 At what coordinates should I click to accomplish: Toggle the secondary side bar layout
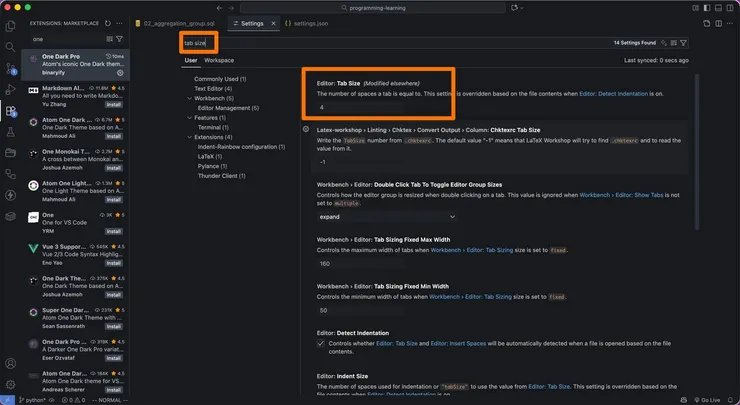pos(730,8)
